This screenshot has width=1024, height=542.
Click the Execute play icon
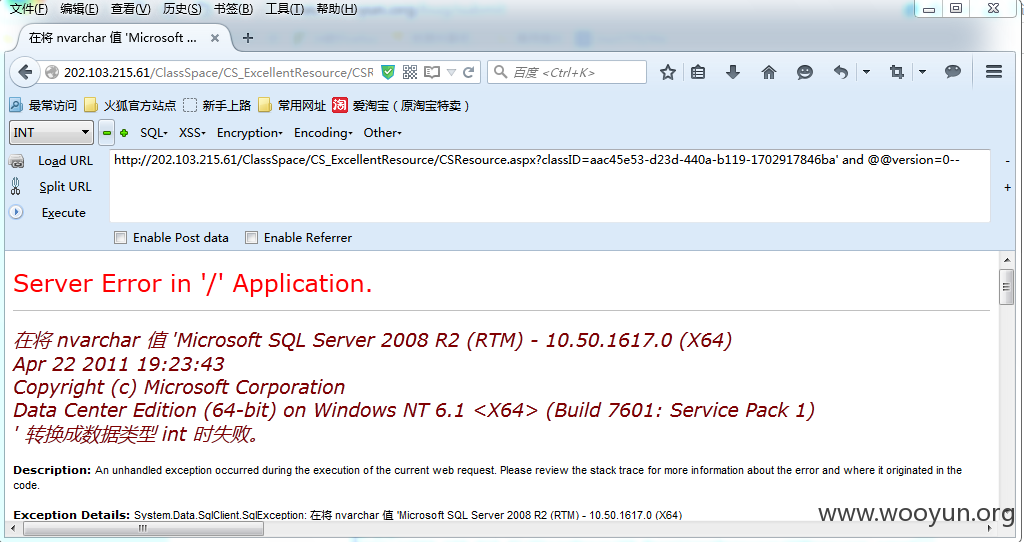point(16,212)
